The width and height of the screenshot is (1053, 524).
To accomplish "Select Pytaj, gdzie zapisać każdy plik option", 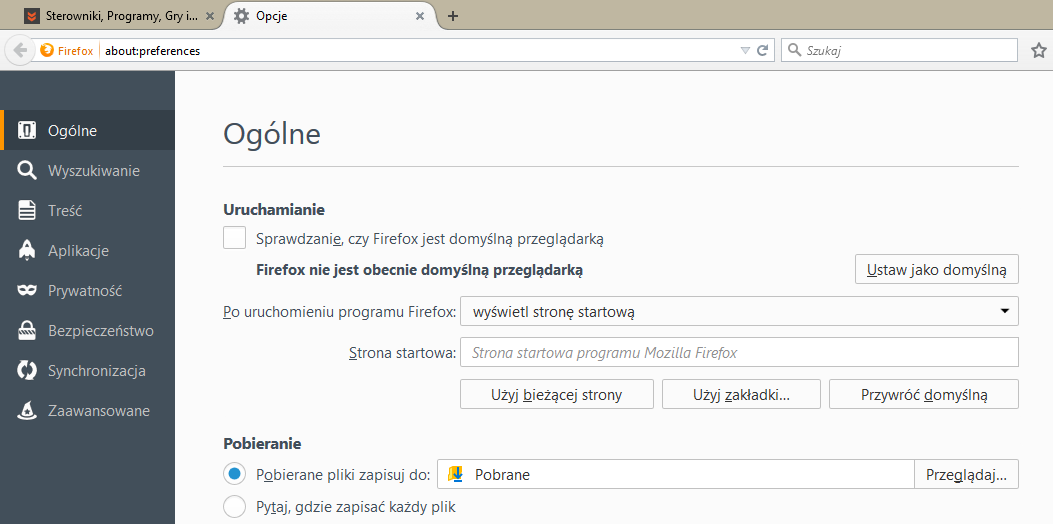I will (x=234, y=507).
